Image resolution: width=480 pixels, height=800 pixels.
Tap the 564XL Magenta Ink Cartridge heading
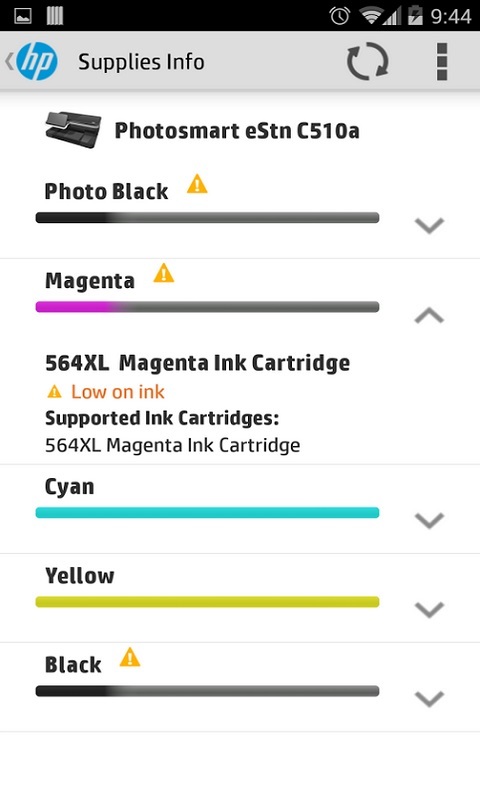tap(197, 363)
